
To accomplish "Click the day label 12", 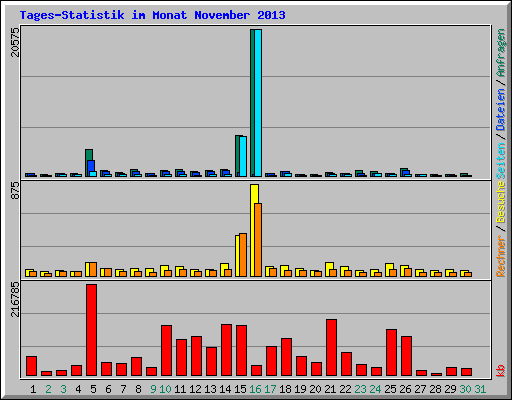I will pyautogui.click(x=195, y=389).
